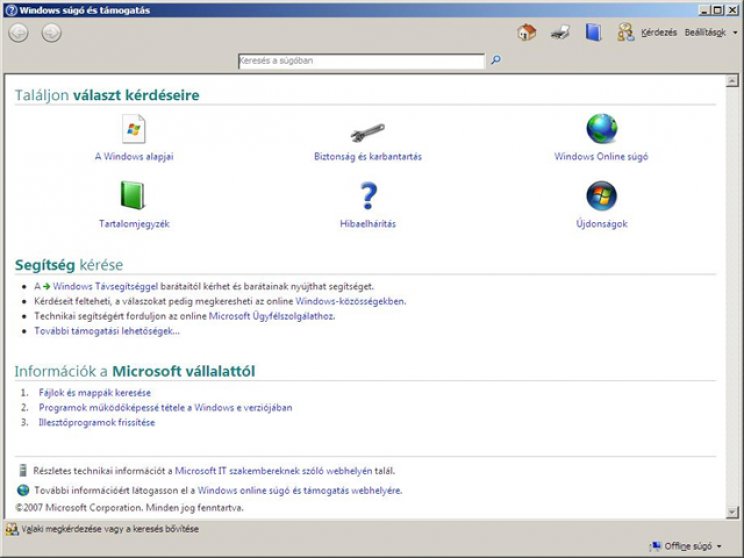Click the wrench icon for security and maintenance

coord(367,132)
